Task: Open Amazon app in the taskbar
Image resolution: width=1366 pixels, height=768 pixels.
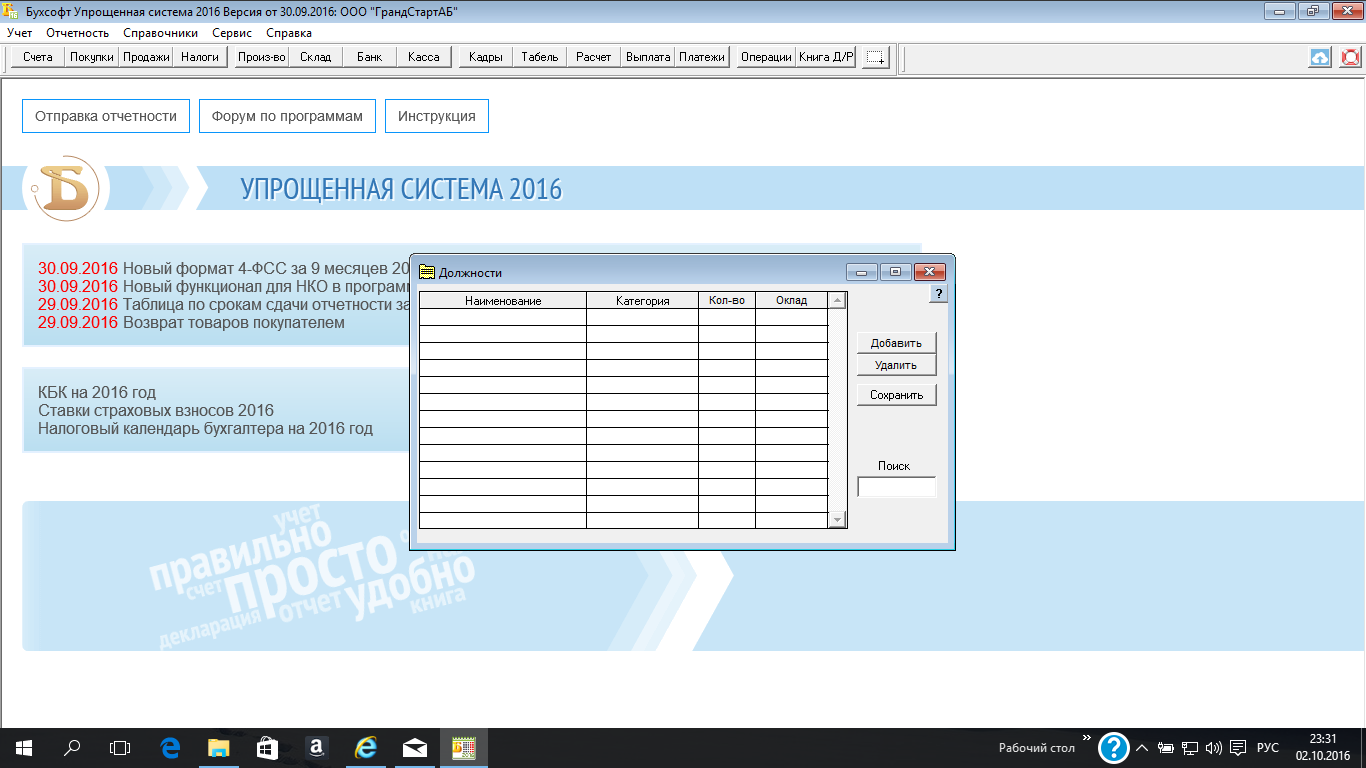Action: 316,747
